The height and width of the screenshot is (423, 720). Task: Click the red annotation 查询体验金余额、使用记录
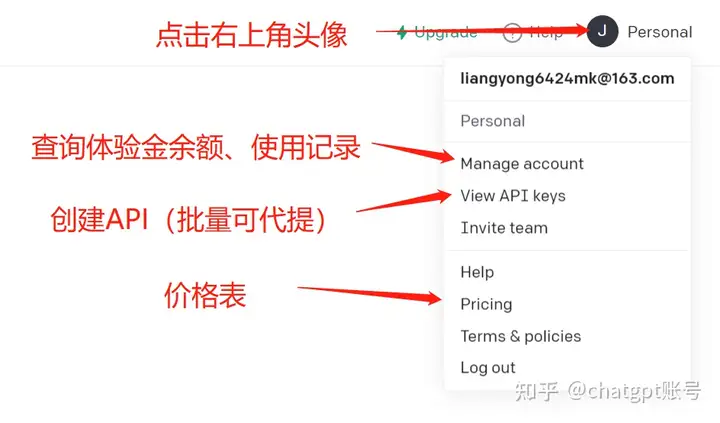pyautogui.click(x=196, y=147)
